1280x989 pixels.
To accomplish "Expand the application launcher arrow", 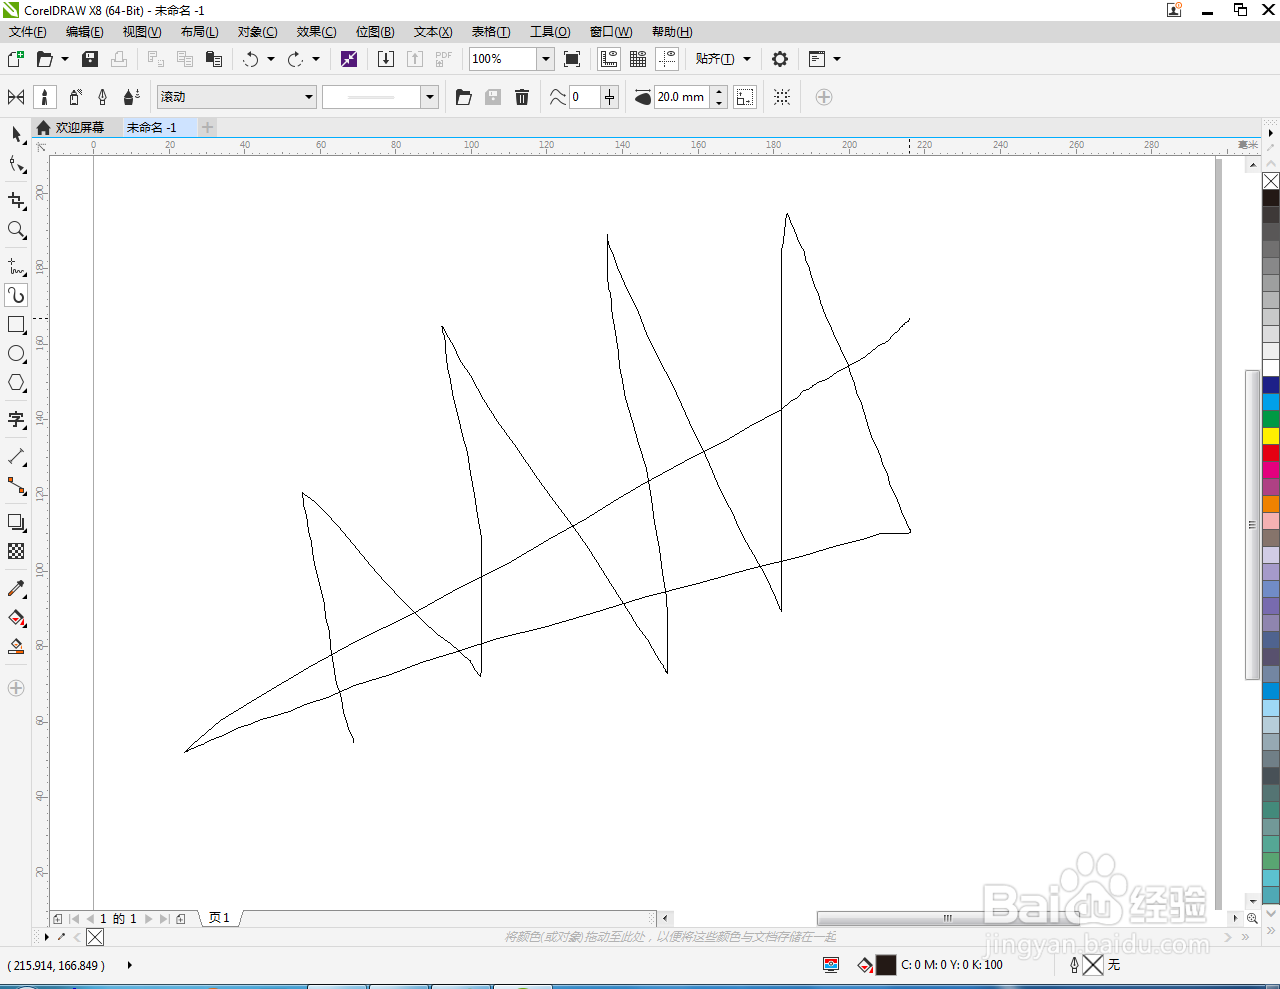I will click(837, 59).
